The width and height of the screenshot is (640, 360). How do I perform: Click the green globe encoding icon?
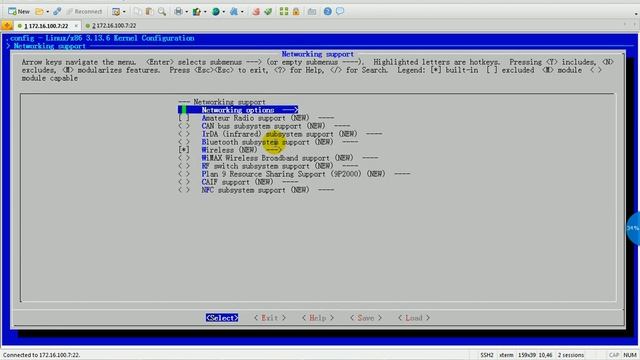[216, 11]
